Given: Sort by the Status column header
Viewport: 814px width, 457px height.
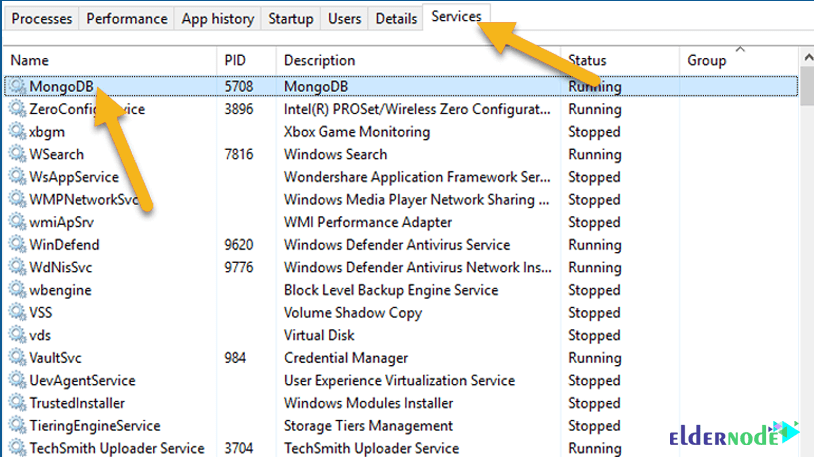Looking at the screenshot, I should click(x=620, y=60).
